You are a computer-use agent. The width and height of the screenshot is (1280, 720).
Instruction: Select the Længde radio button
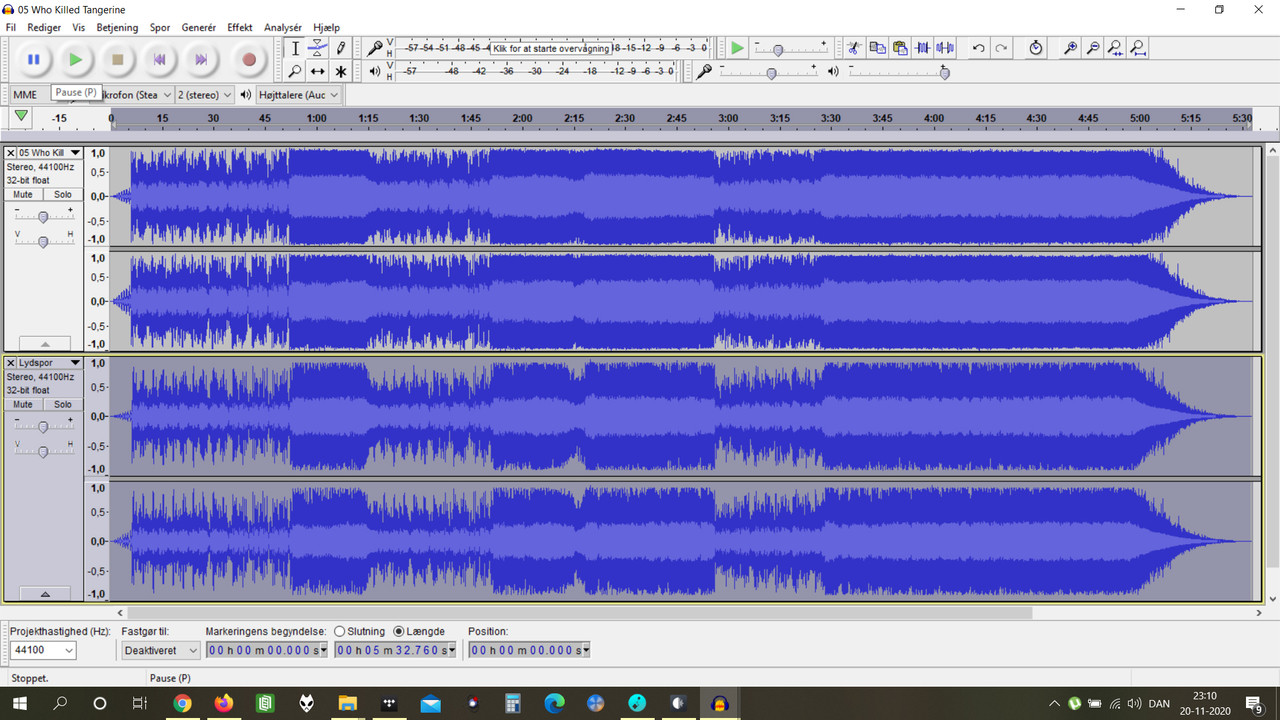point(399,632)
